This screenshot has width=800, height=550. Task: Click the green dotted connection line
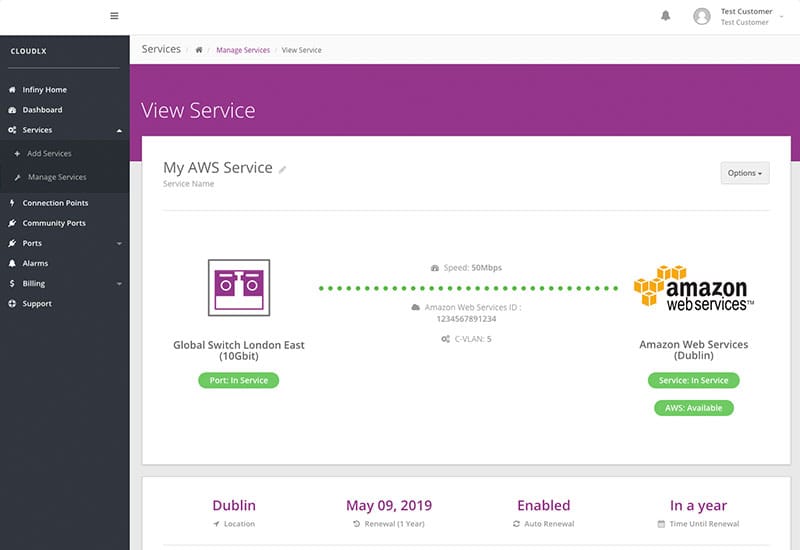[x=468, y=289]
